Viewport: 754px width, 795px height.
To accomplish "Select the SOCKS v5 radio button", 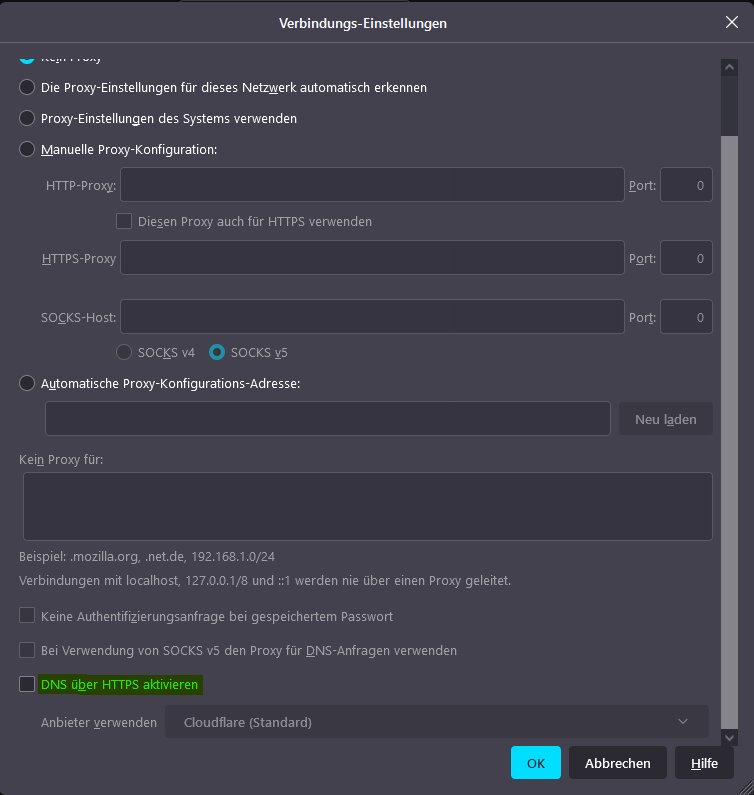I will (x=217, y=352).
